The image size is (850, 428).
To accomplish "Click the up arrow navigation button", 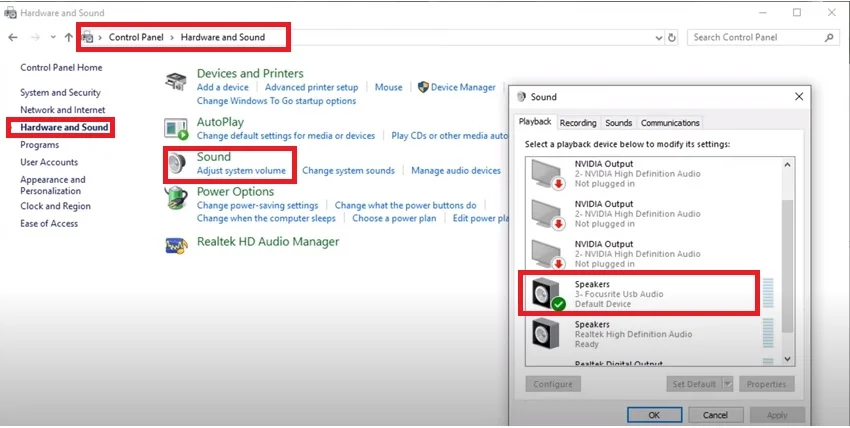I will tap(68, 37).
